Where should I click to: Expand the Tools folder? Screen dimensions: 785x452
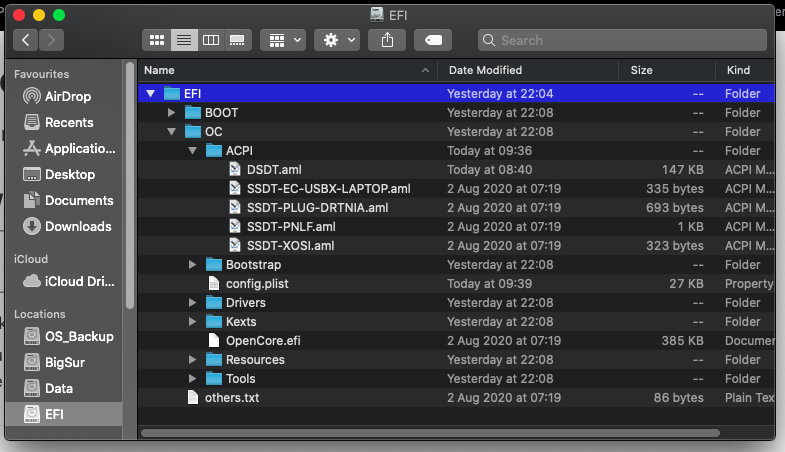[192, 379]
